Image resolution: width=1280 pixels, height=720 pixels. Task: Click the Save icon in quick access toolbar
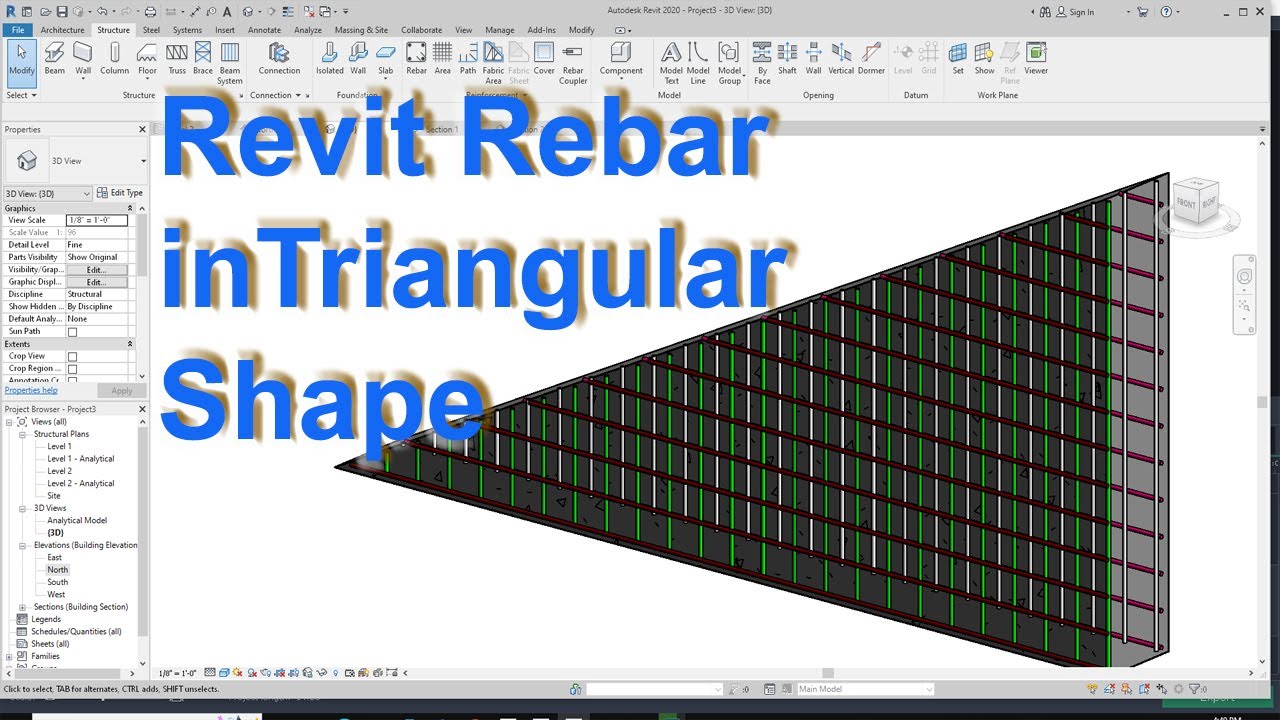62,12
